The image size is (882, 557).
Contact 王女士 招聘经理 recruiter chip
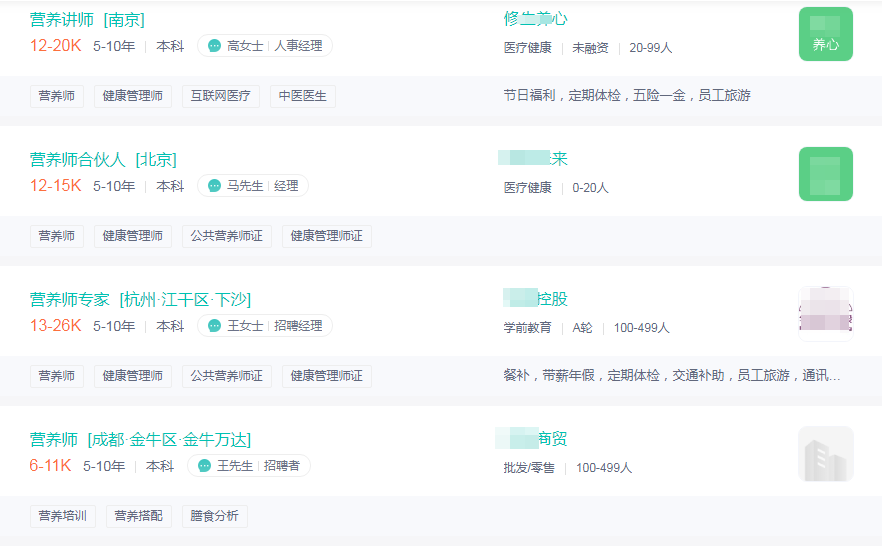click(x=265, y=326)
